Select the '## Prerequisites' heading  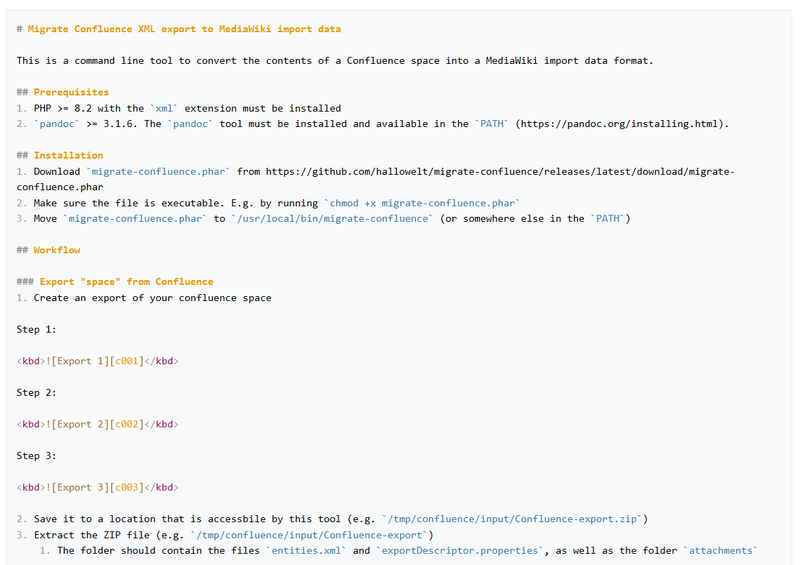click(x=63, y=92)
